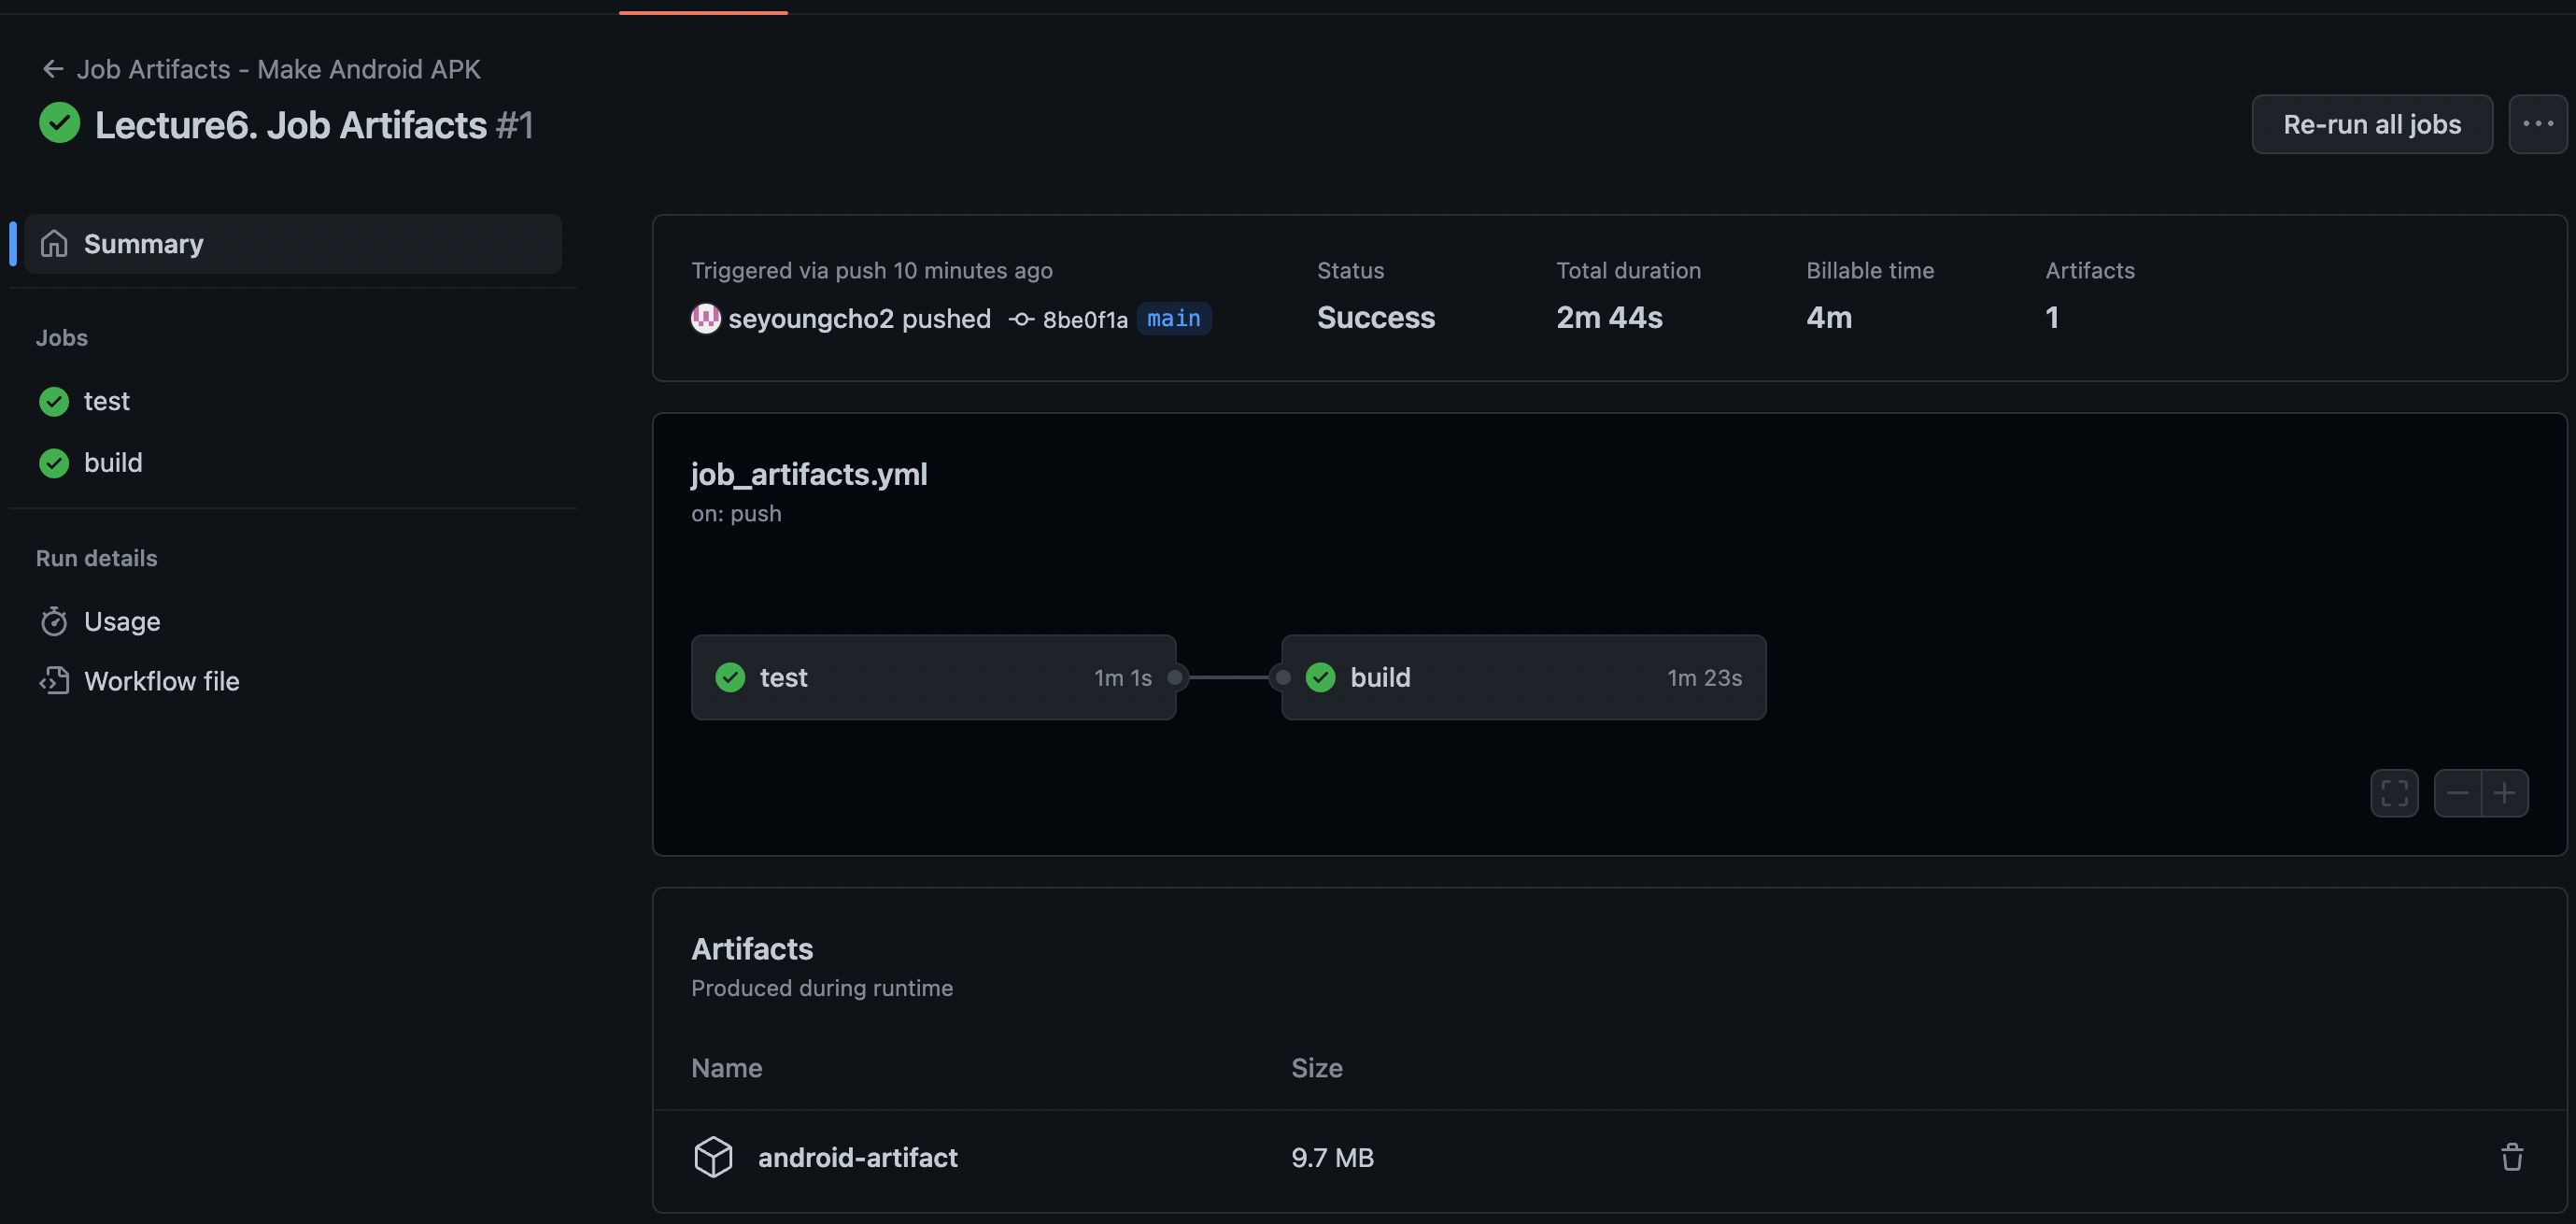This screenshot has width=2576, height=1224.
Task: Open seyoungcho2 user profile link
Action: [x=810, y=318]
